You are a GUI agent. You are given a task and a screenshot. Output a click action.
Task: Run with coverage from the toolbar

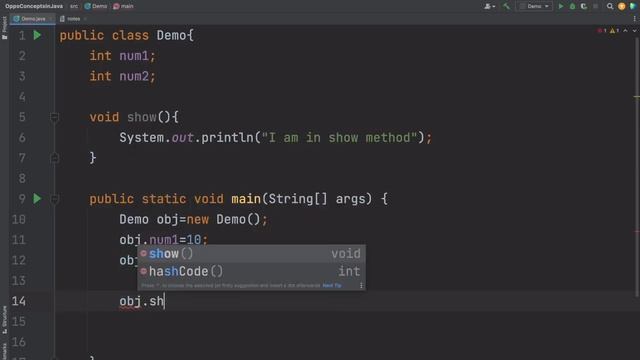coord(584,6)
